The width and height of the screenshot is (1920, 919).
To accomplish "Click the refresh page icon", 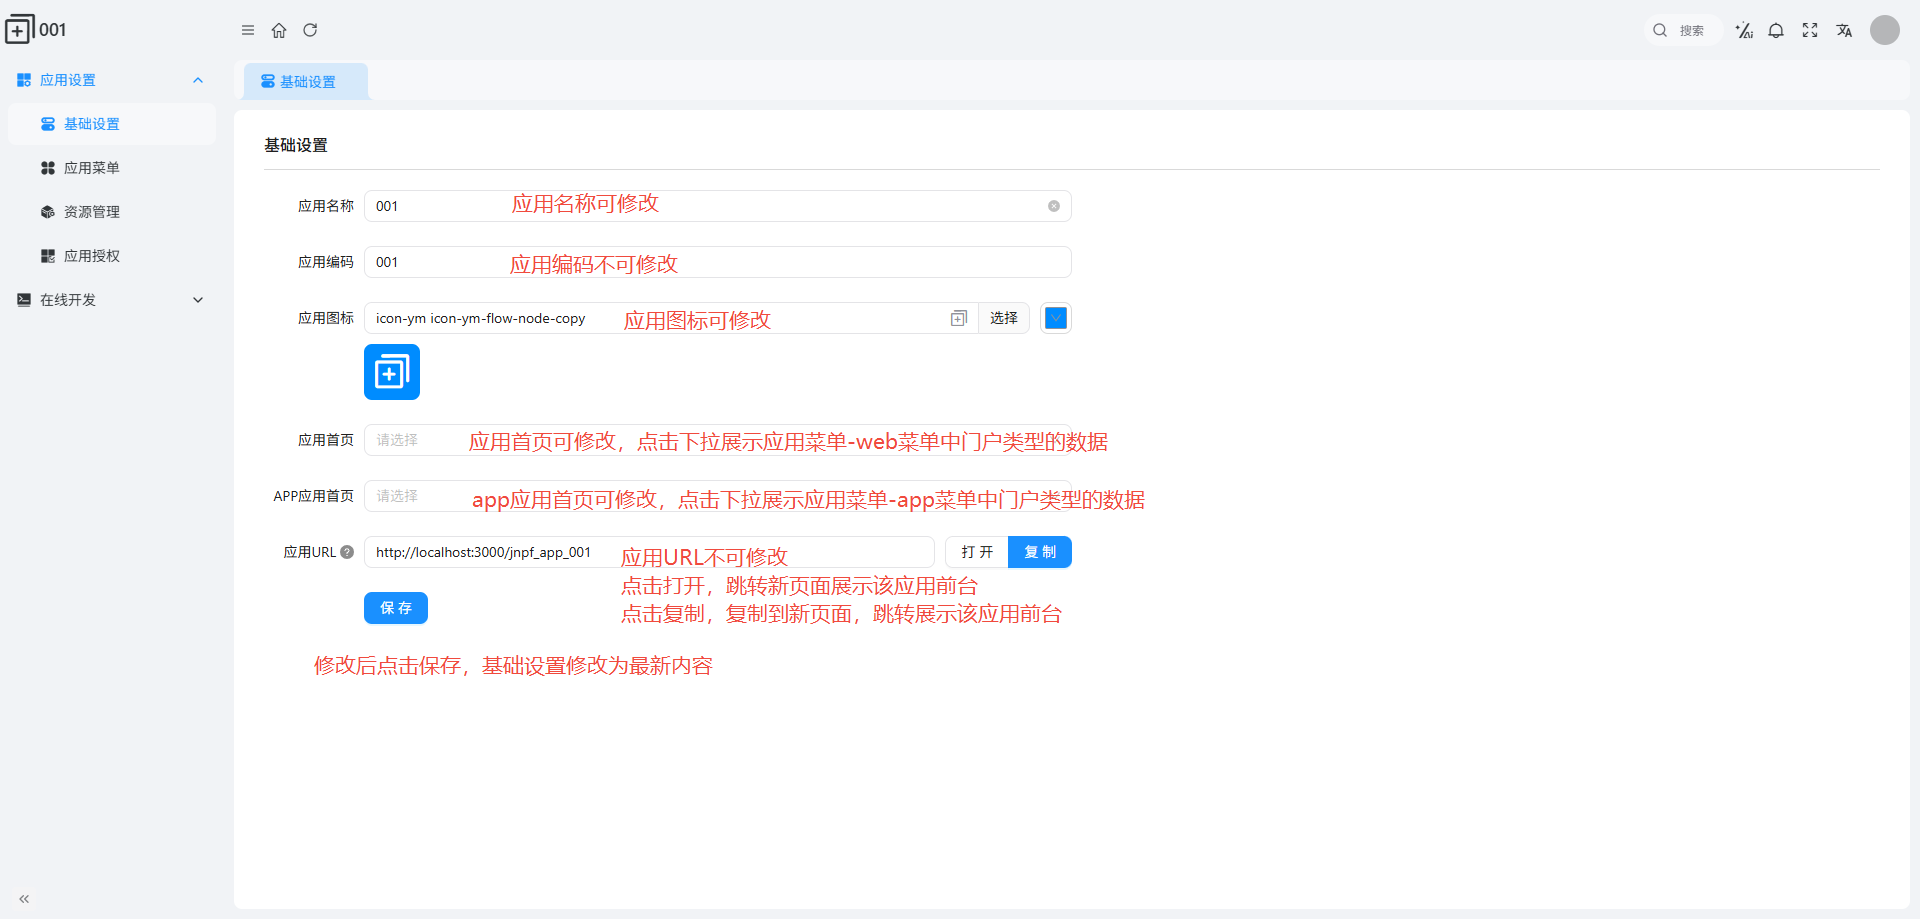I will point(310,30).
